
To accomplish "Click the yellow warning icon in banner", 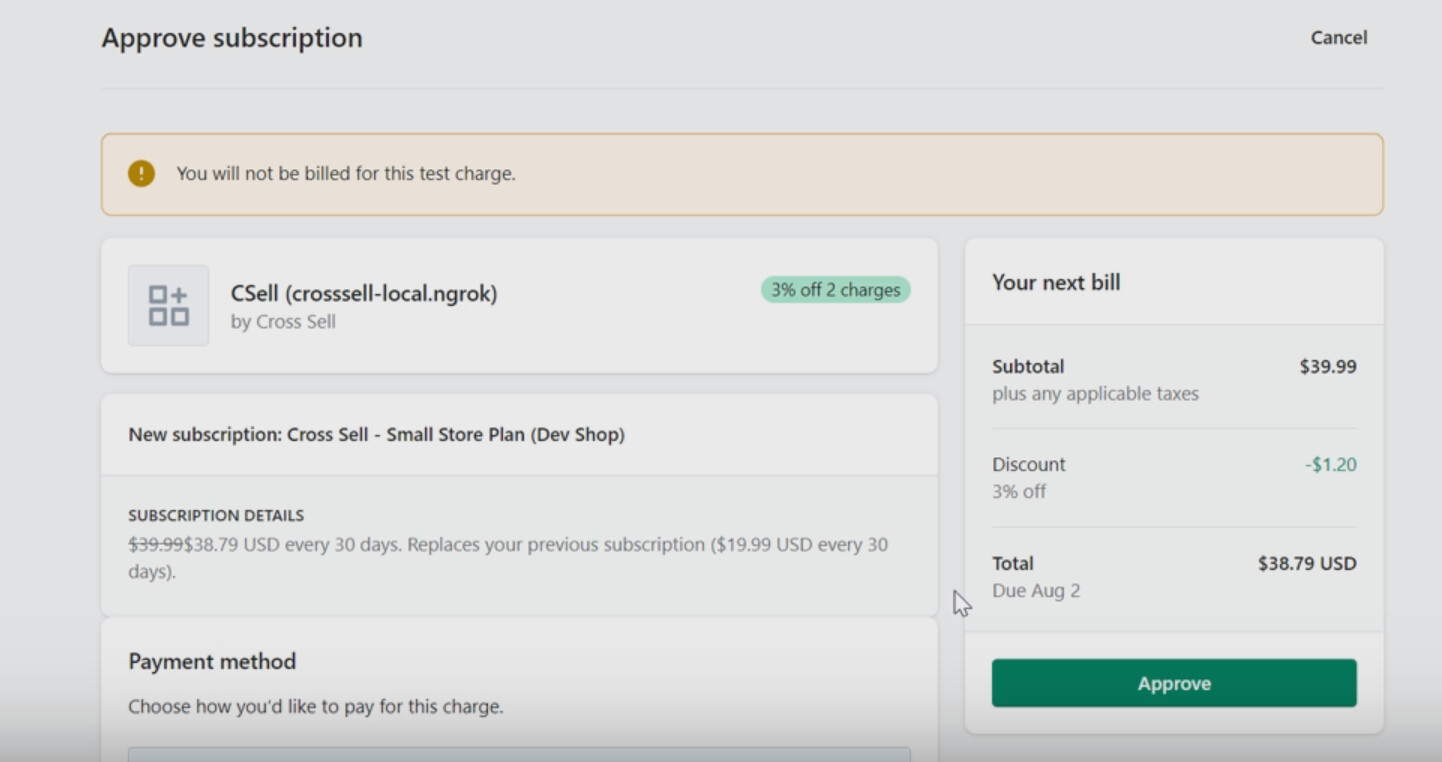I will (141, 173).
